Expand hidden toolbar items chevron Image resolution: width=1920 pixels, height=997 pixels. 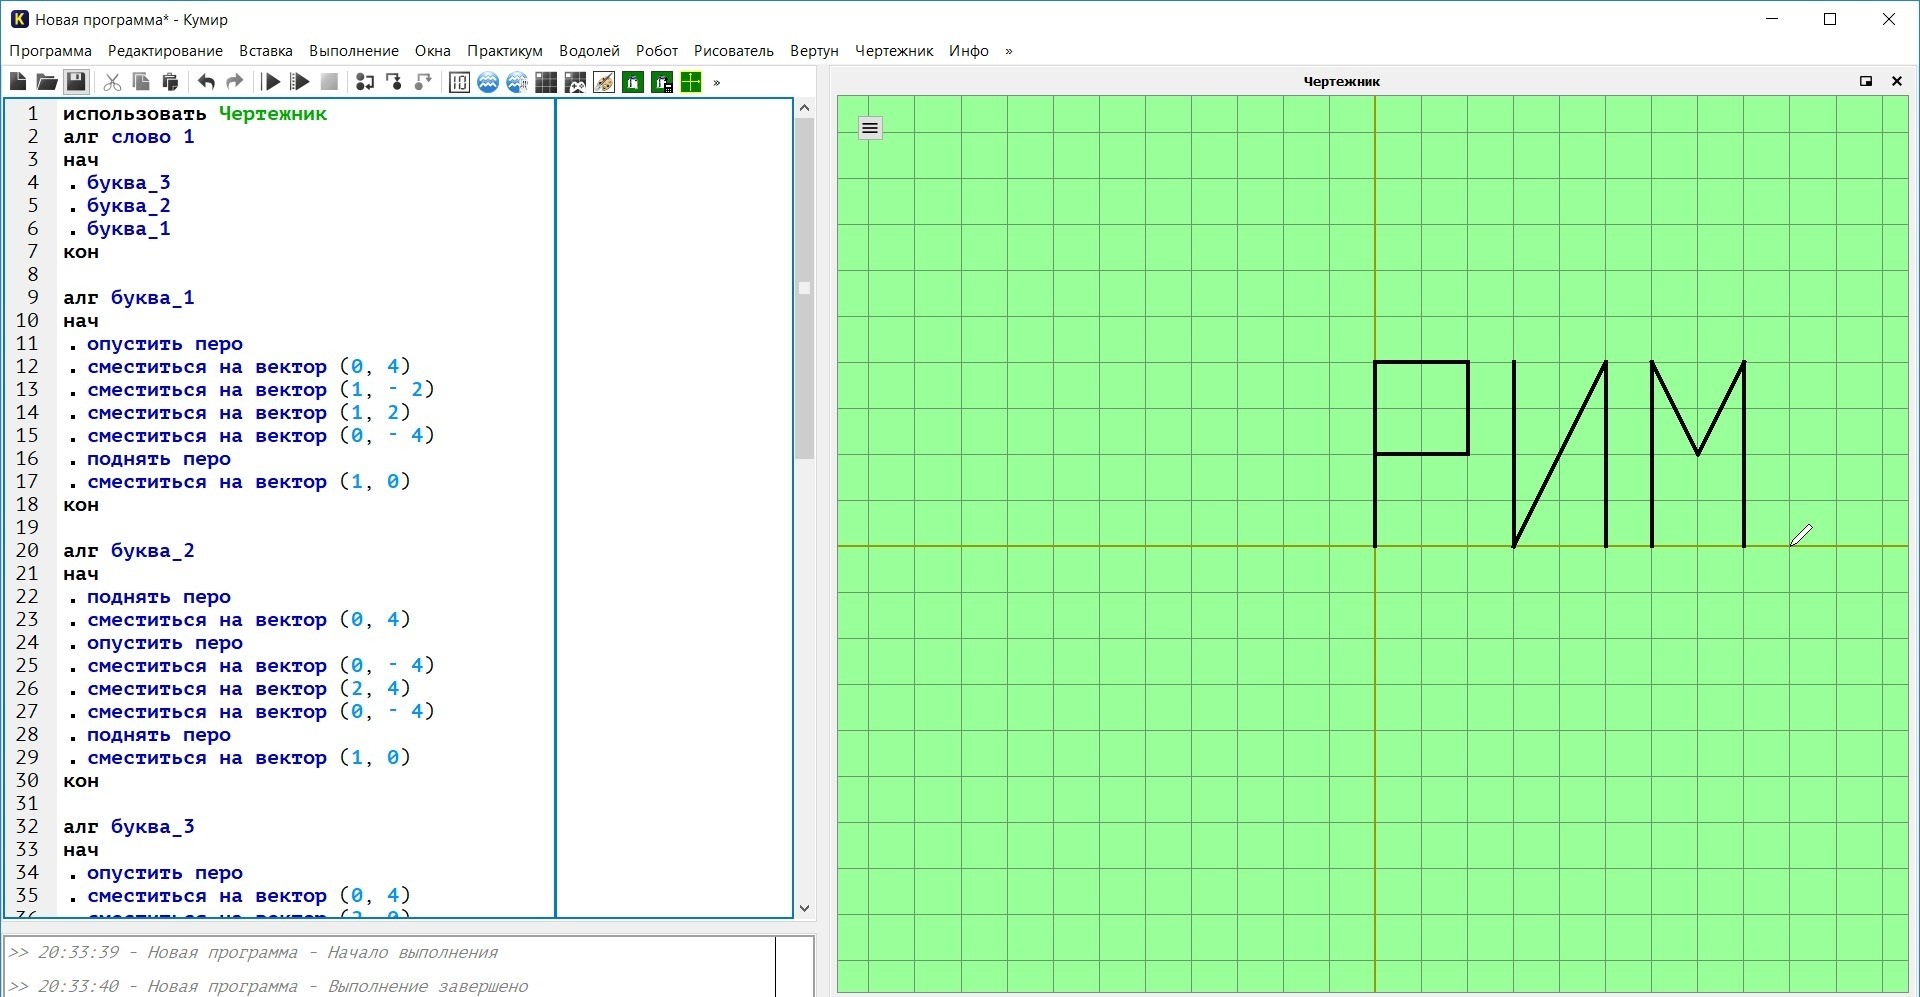(717, 83)
